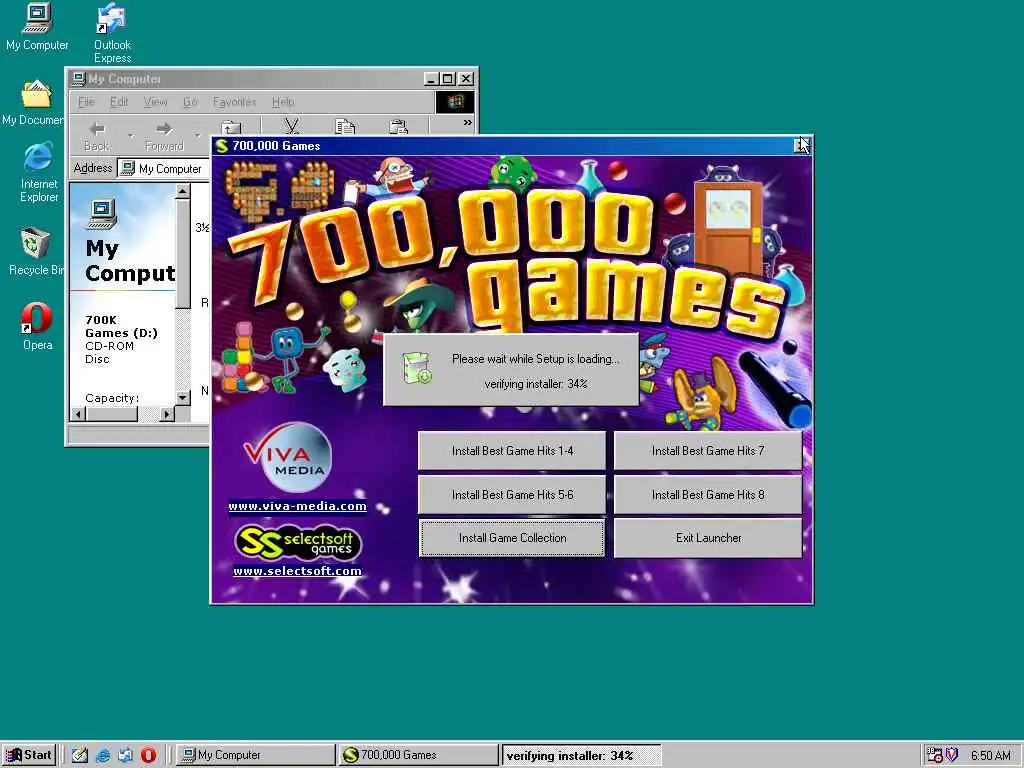Click Install Best Game Hits 1-4

512,451
